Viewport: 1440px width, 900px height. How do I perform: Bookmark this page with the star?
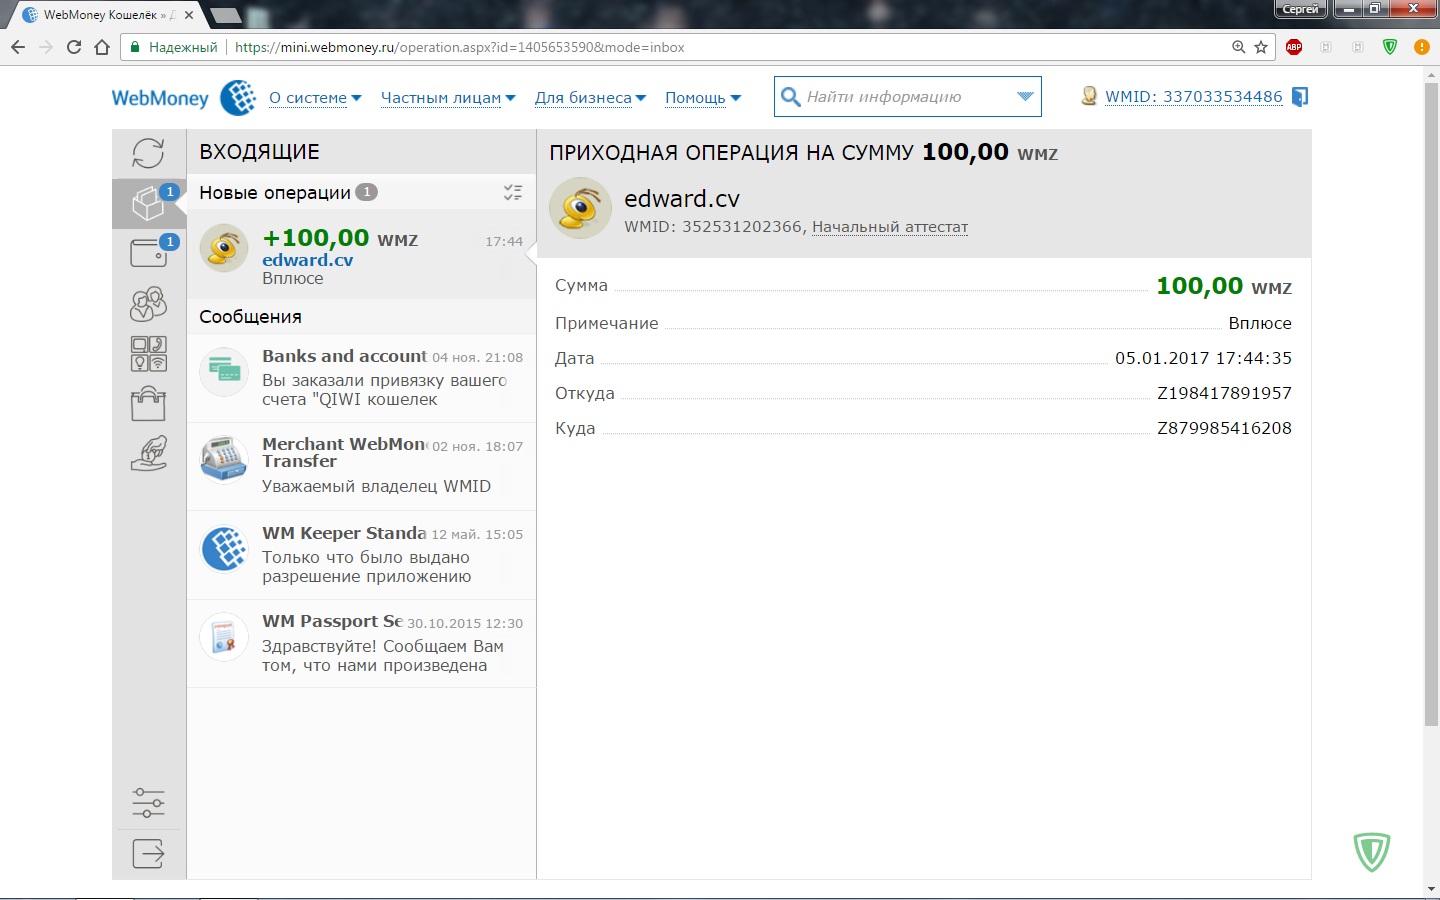point(1261,47)
